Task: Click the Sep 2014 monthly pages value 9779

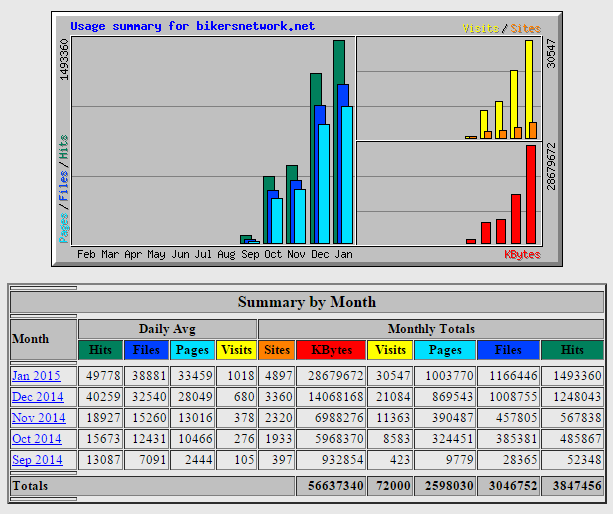Action: (x=460, y=460)
